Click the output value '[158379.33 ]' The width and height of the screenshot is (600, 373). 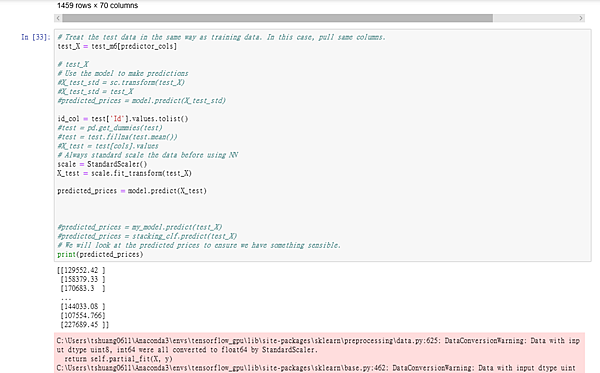coord(83,279)
